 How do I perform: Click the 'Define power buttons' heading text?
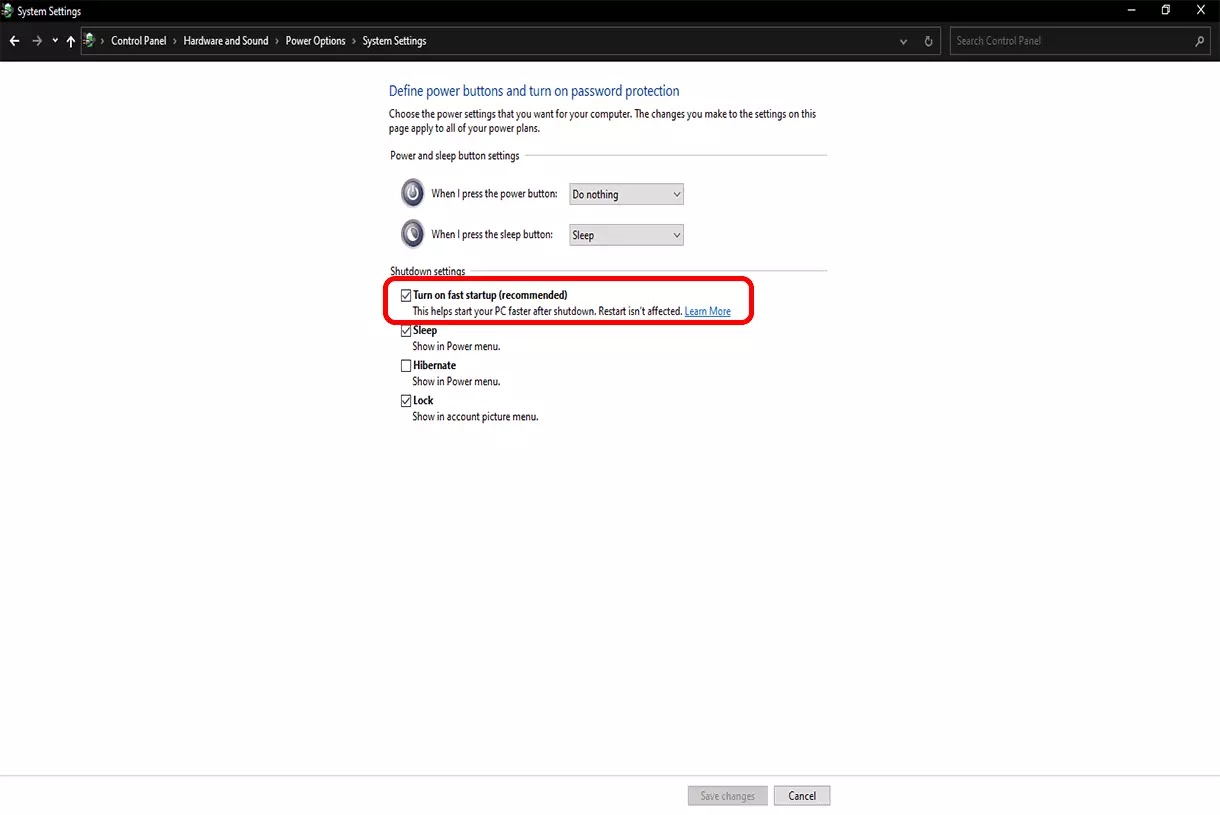pyautogui.click(x=534, y=91)
